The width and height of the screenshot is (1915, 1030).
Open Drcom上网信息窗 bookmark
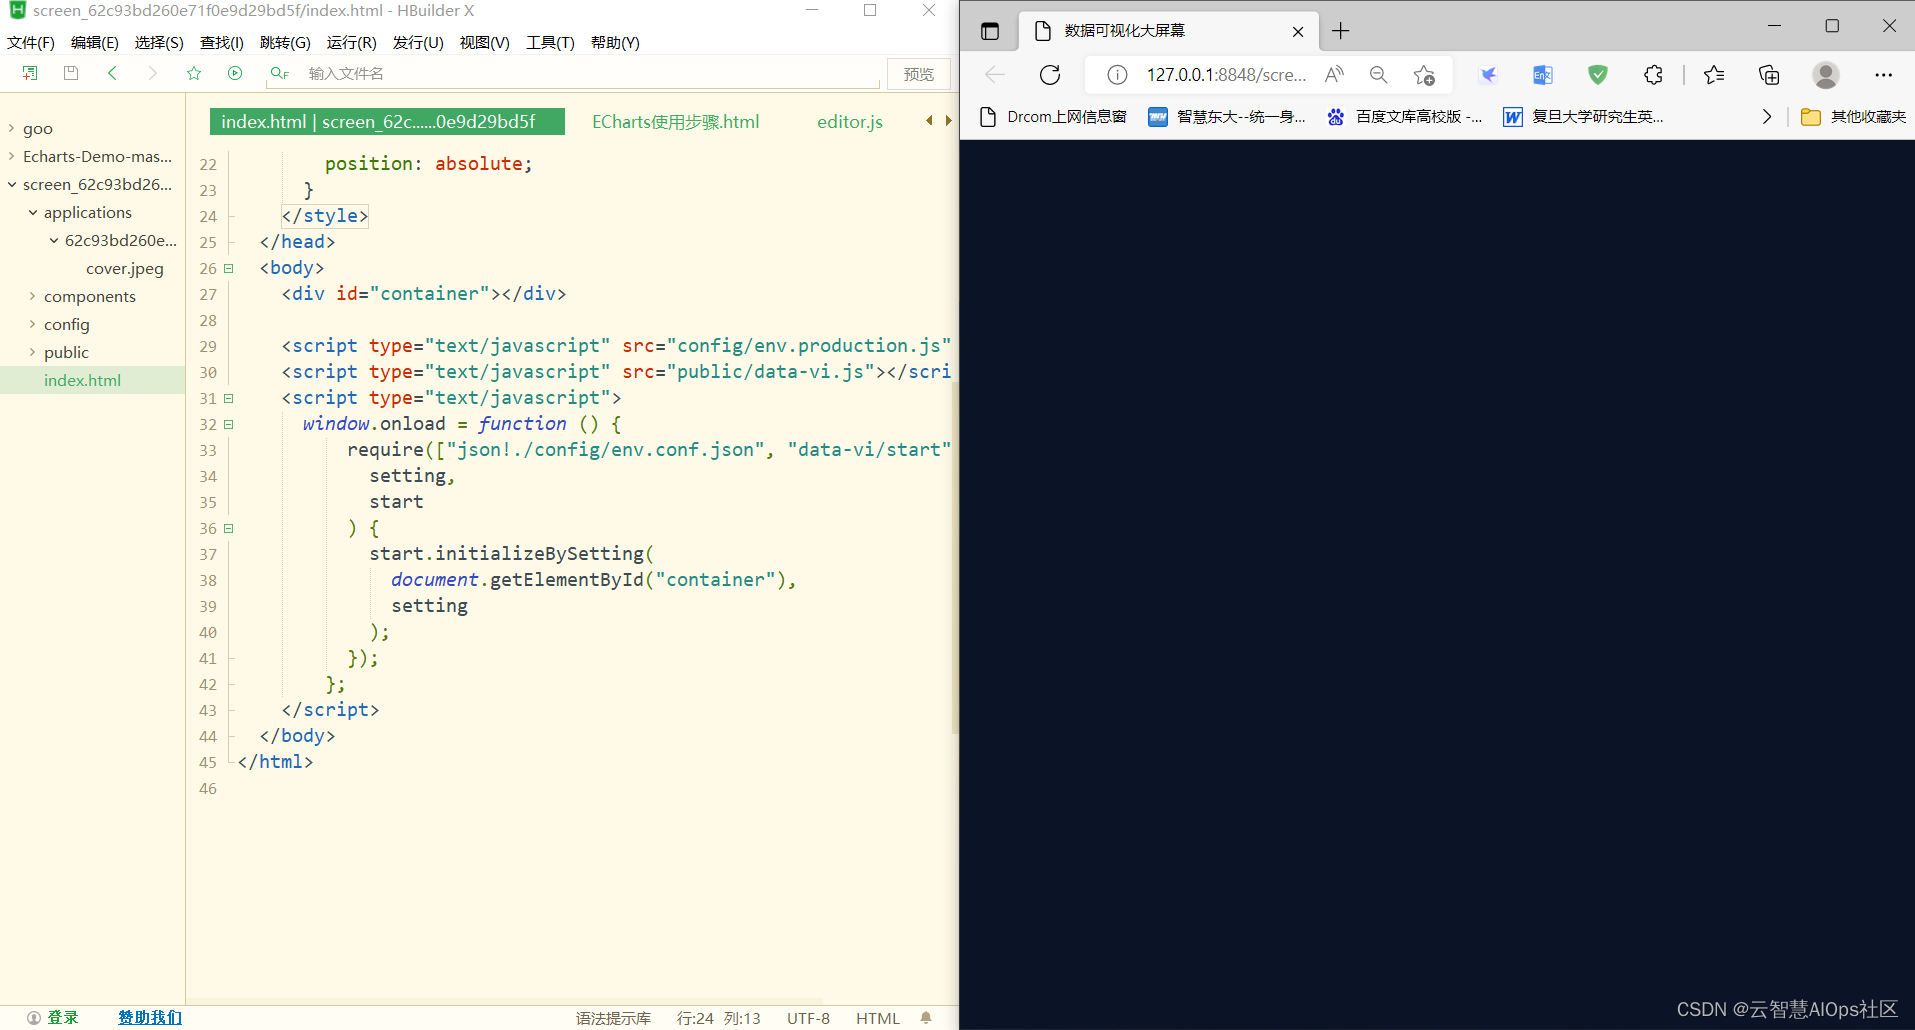tap(1054, 117)
